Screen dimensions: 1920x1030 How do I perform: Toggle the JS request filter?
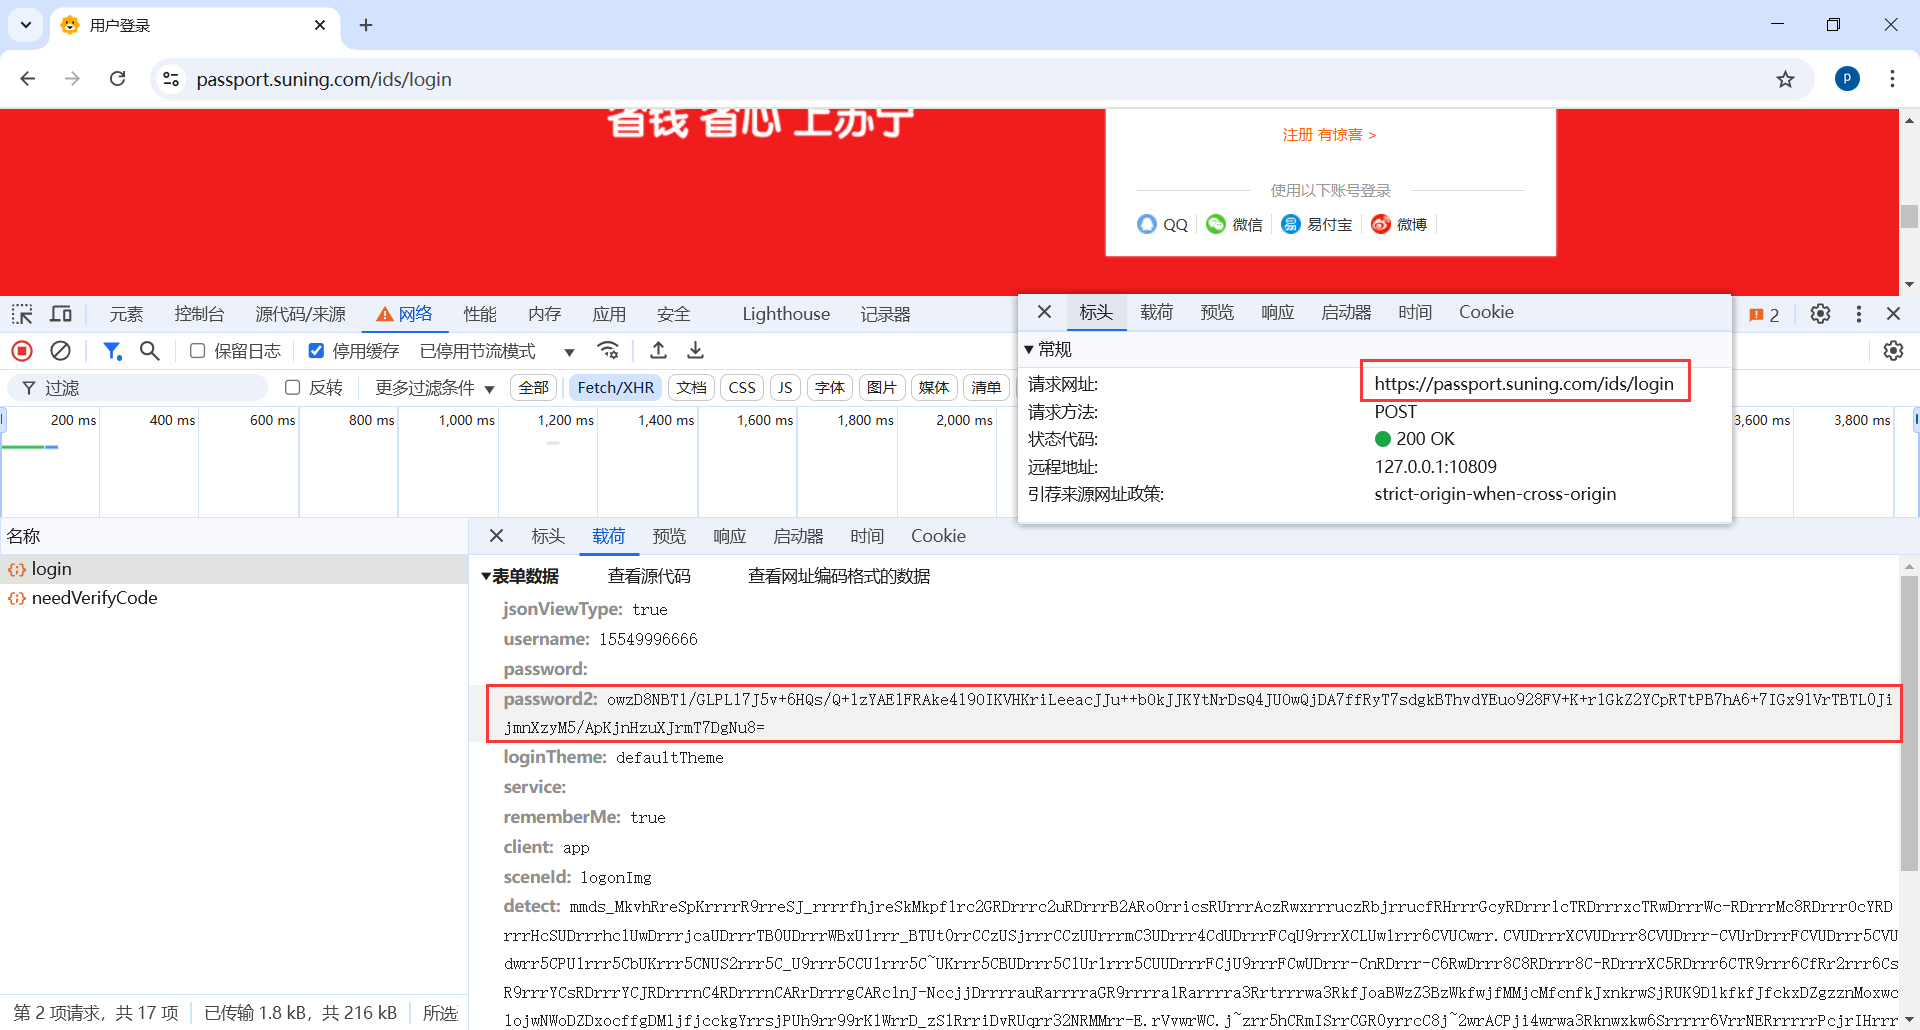785,388
